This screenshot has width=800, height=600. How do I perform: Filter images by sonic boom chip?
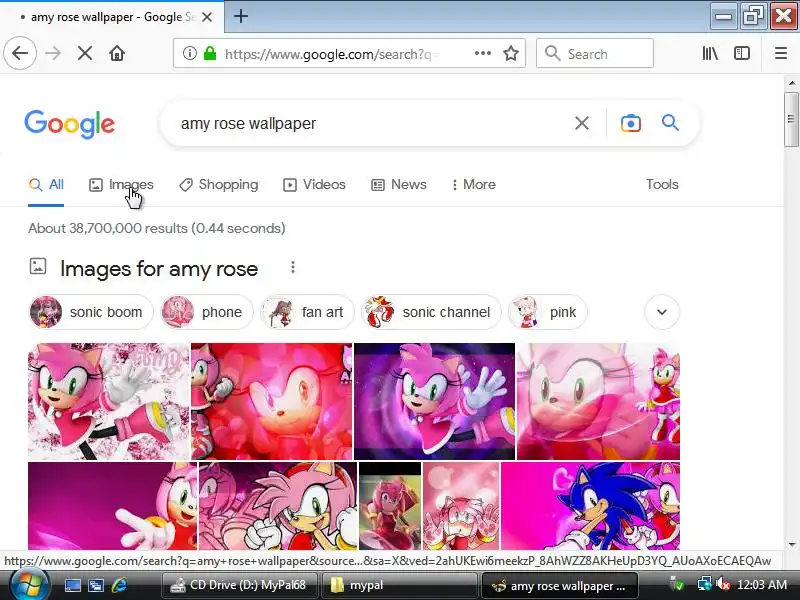[x=91, y=312]
